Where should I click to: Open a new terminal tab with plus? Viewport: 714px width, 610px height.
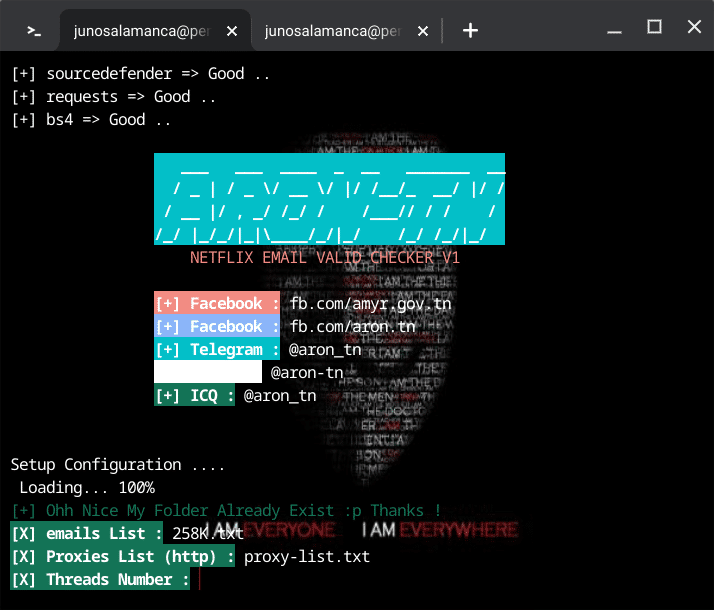pyautogui.click(x=470, y=31)
